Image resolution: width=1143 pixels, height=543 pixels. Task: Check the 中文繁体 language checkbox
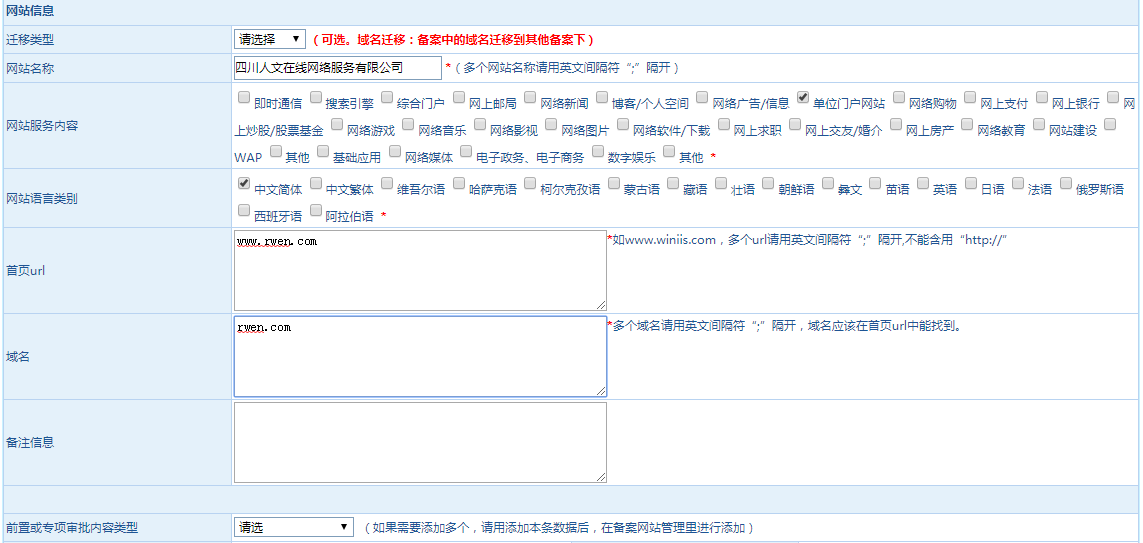pos(316,184)
